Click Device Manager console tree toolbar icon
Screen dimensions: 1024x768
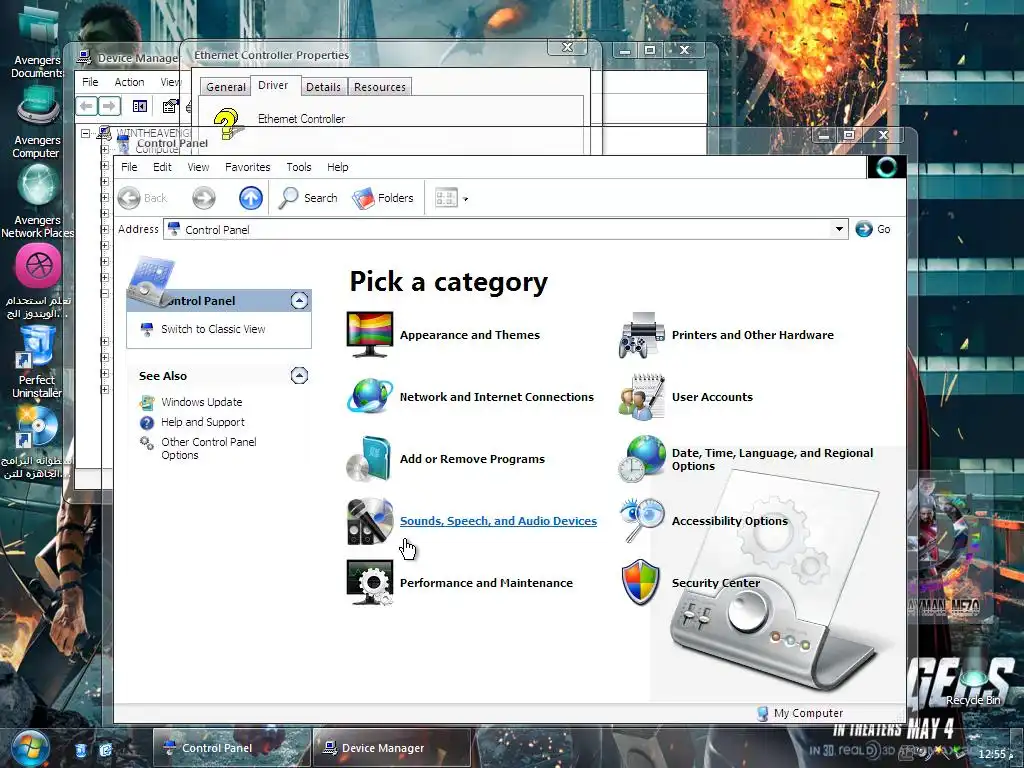[140, 106]
